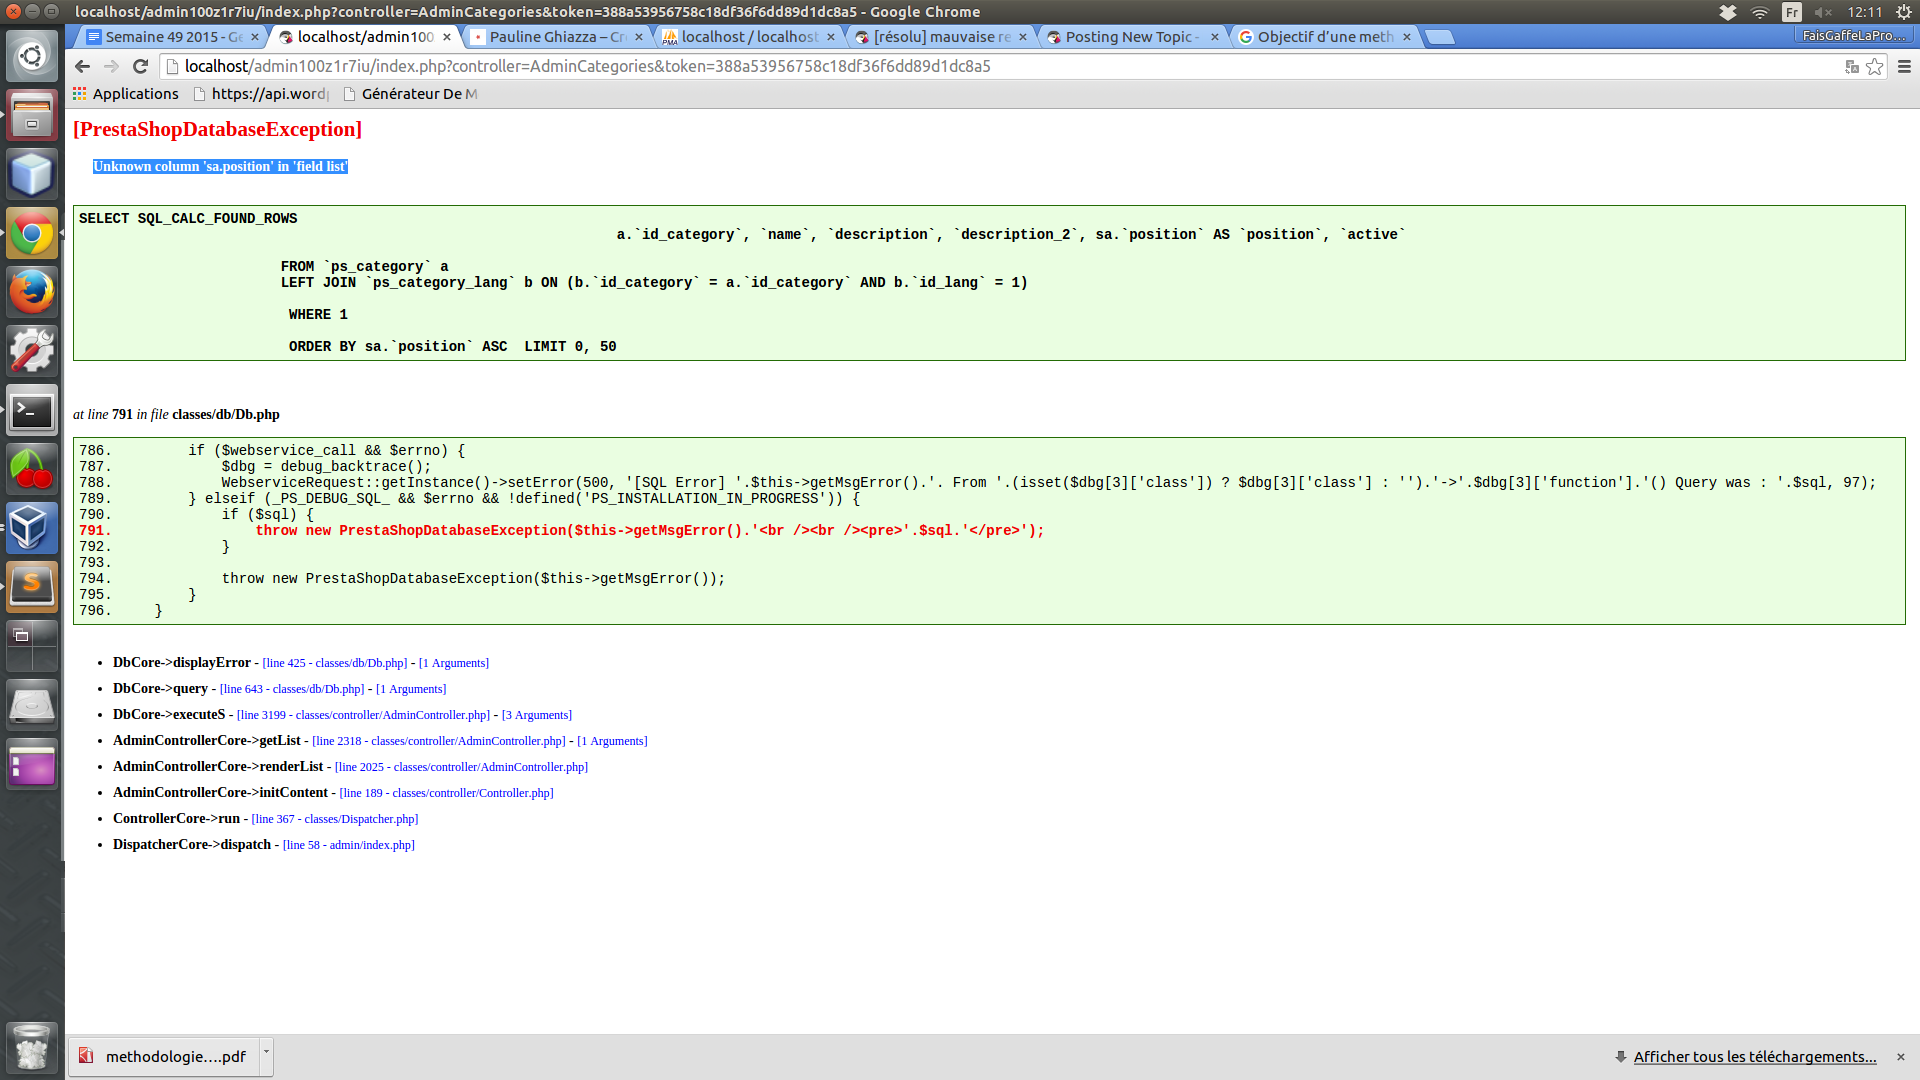Open Chrome hamburger menu icon
The height and width of the screenshot is (1080, 1920).
(1904, 66)
